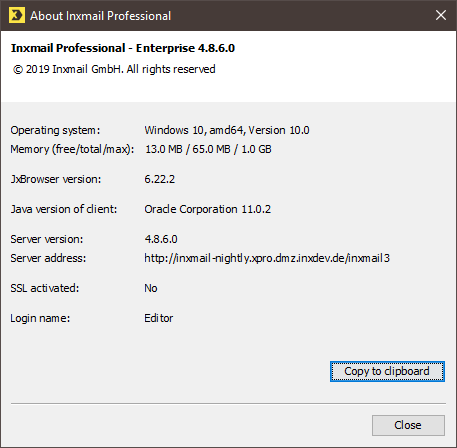Click the Login name value Editor

click(158, 318)
